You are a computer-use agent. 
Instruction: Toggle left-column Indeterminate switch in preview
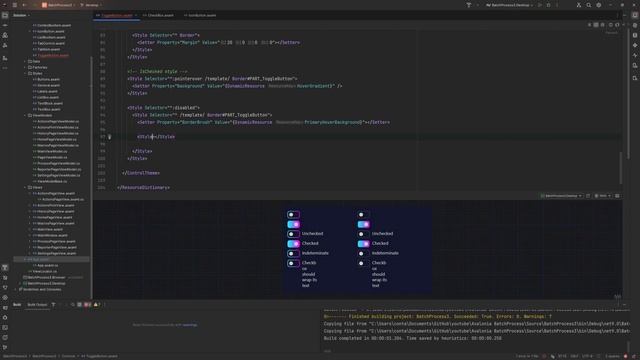(x=293, y=253)
